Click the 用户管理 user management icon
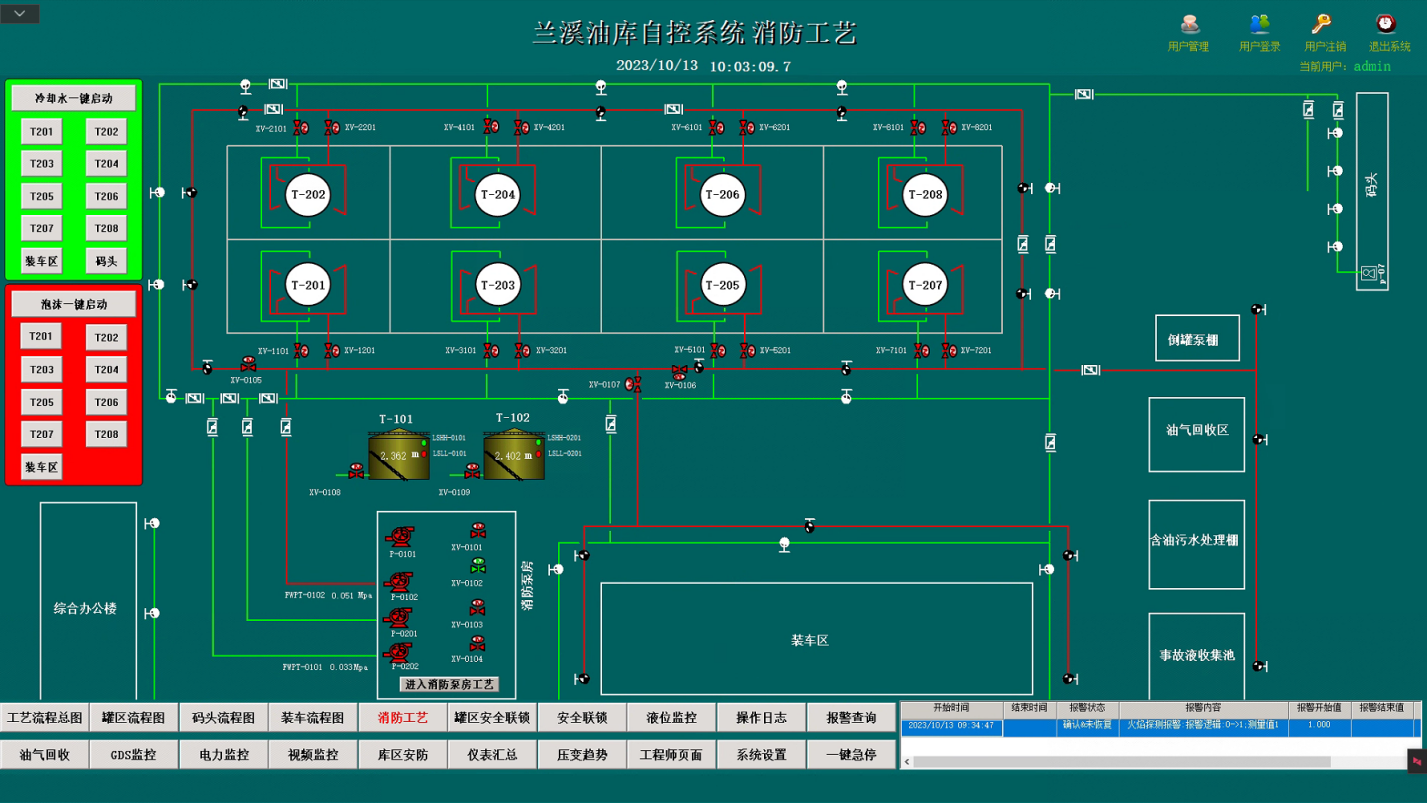This screenshot has width=1427, height=803. 1188,24
